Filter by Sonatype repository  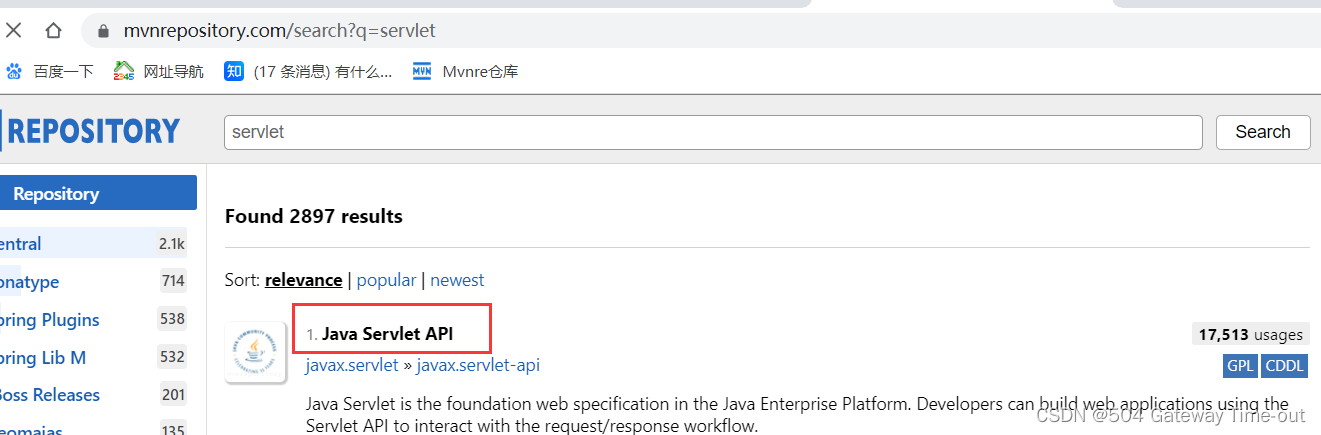30,282
